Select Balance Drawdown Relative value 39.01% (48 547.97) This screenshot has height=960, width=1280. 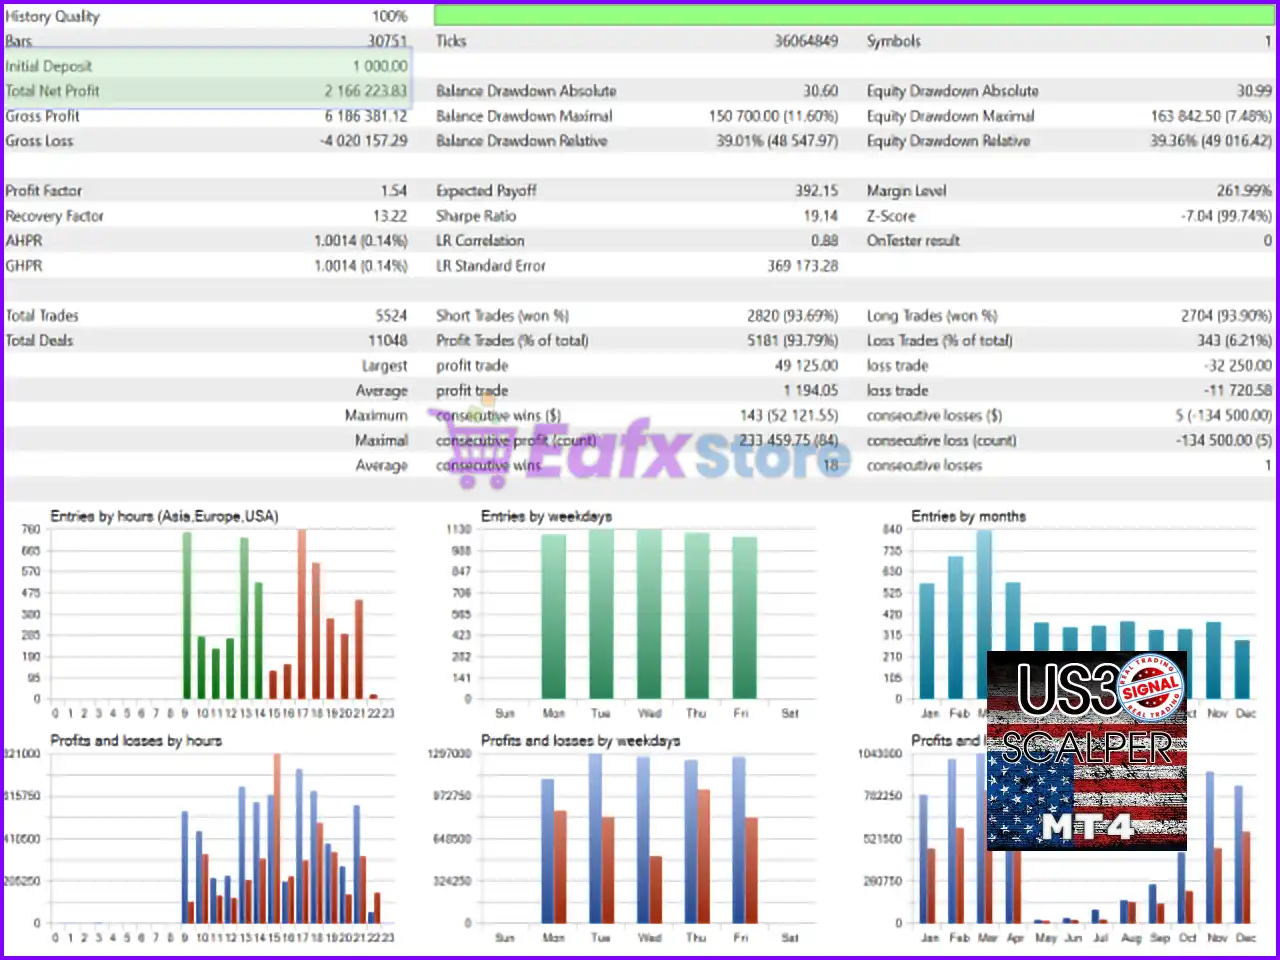pos(777,141)
